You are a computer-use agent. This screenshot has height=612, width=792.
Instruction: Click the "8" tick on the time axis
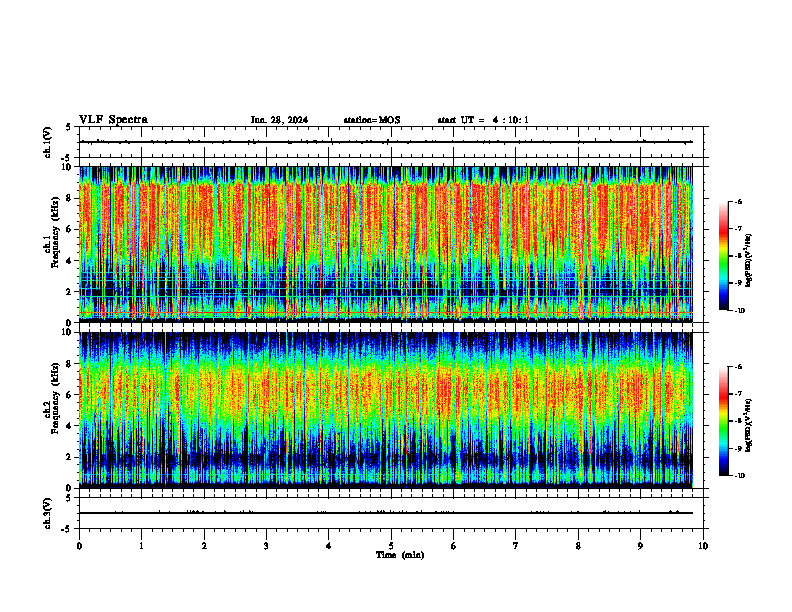578,546
